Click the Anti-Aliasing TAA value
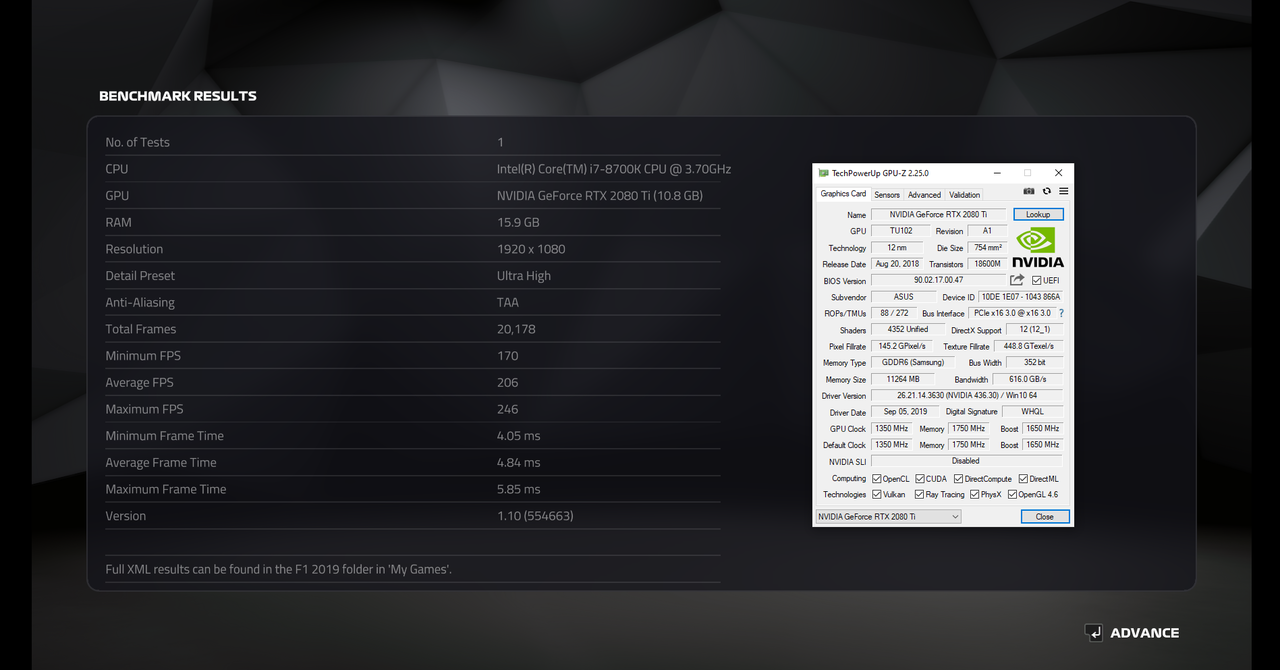Viewport: 1280px width, 670px height. (508, 302)
